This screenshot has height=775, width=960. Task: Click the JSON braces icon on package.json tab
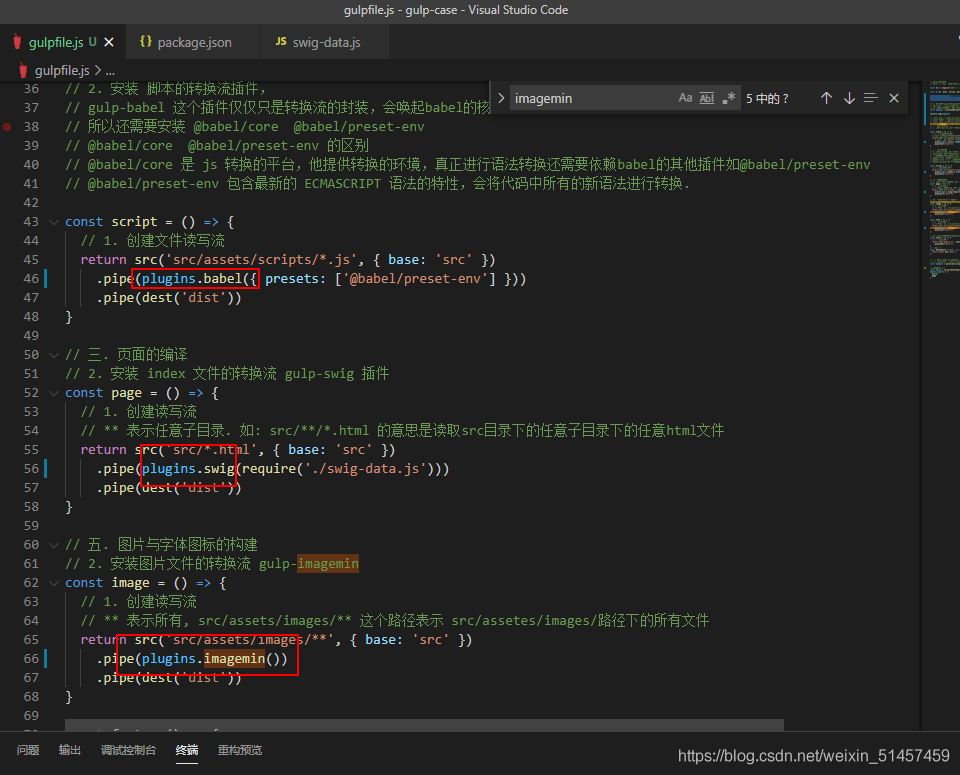146,42
